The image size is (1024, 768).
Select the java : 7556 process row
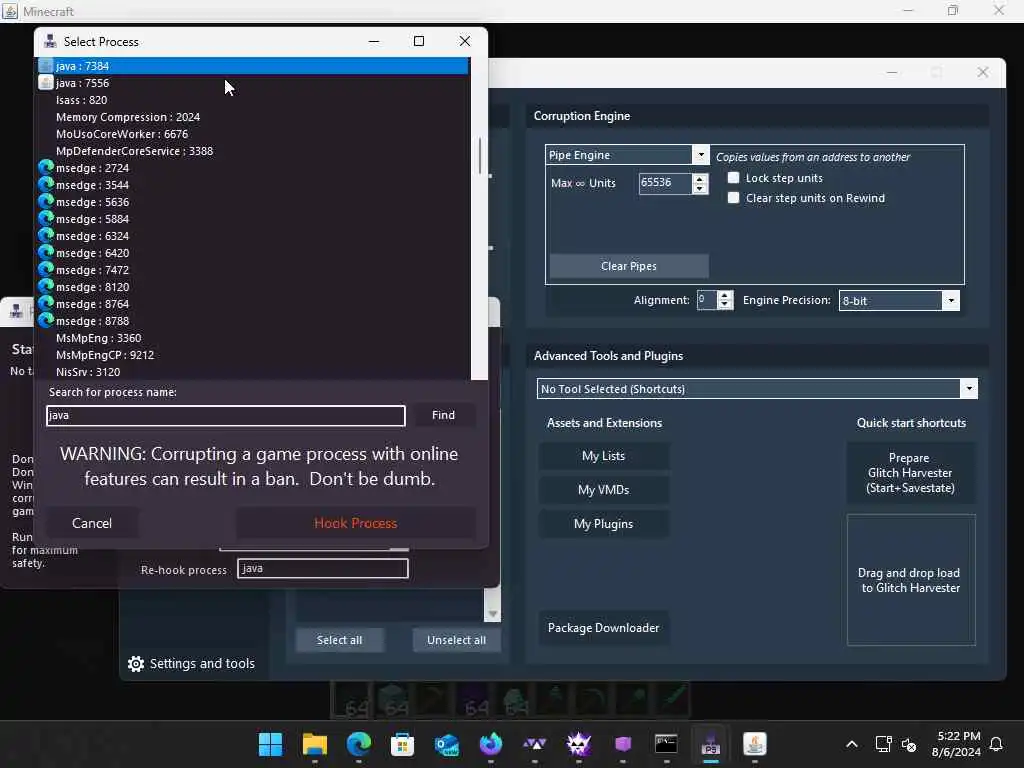click(x=253, y=83)
